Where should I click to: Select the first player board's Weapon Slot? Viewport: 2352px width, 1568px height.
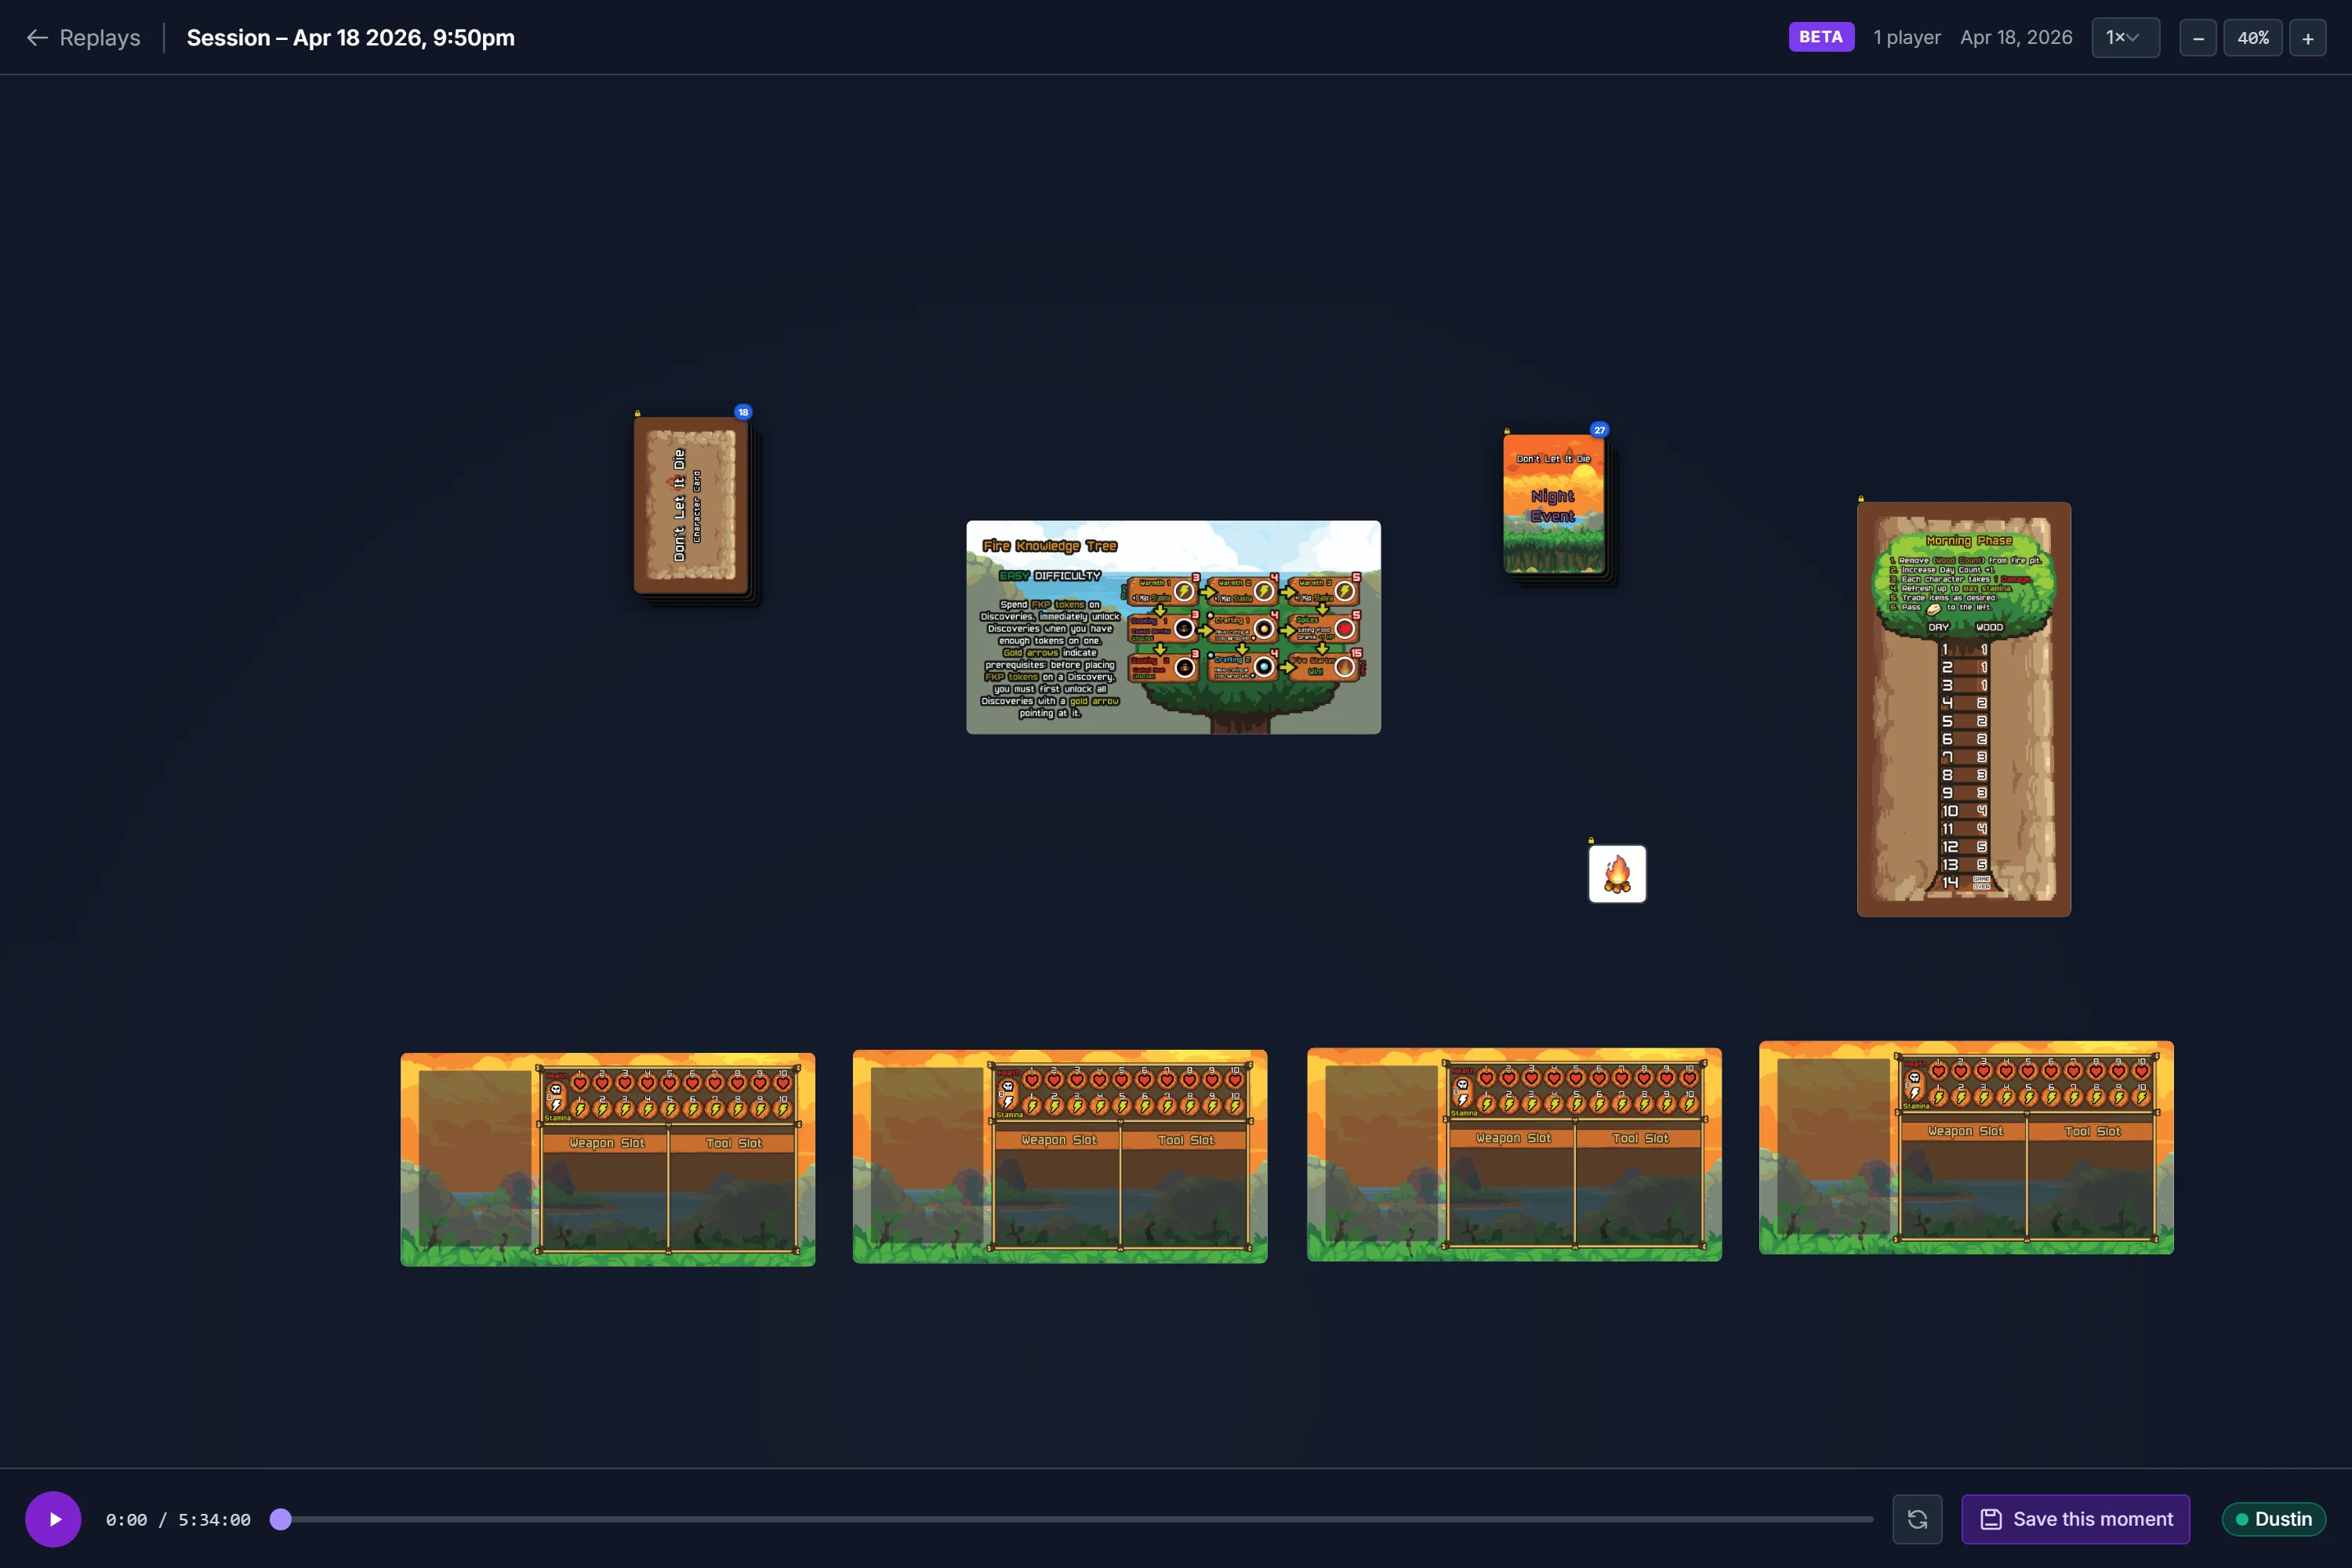(606, 1189)
